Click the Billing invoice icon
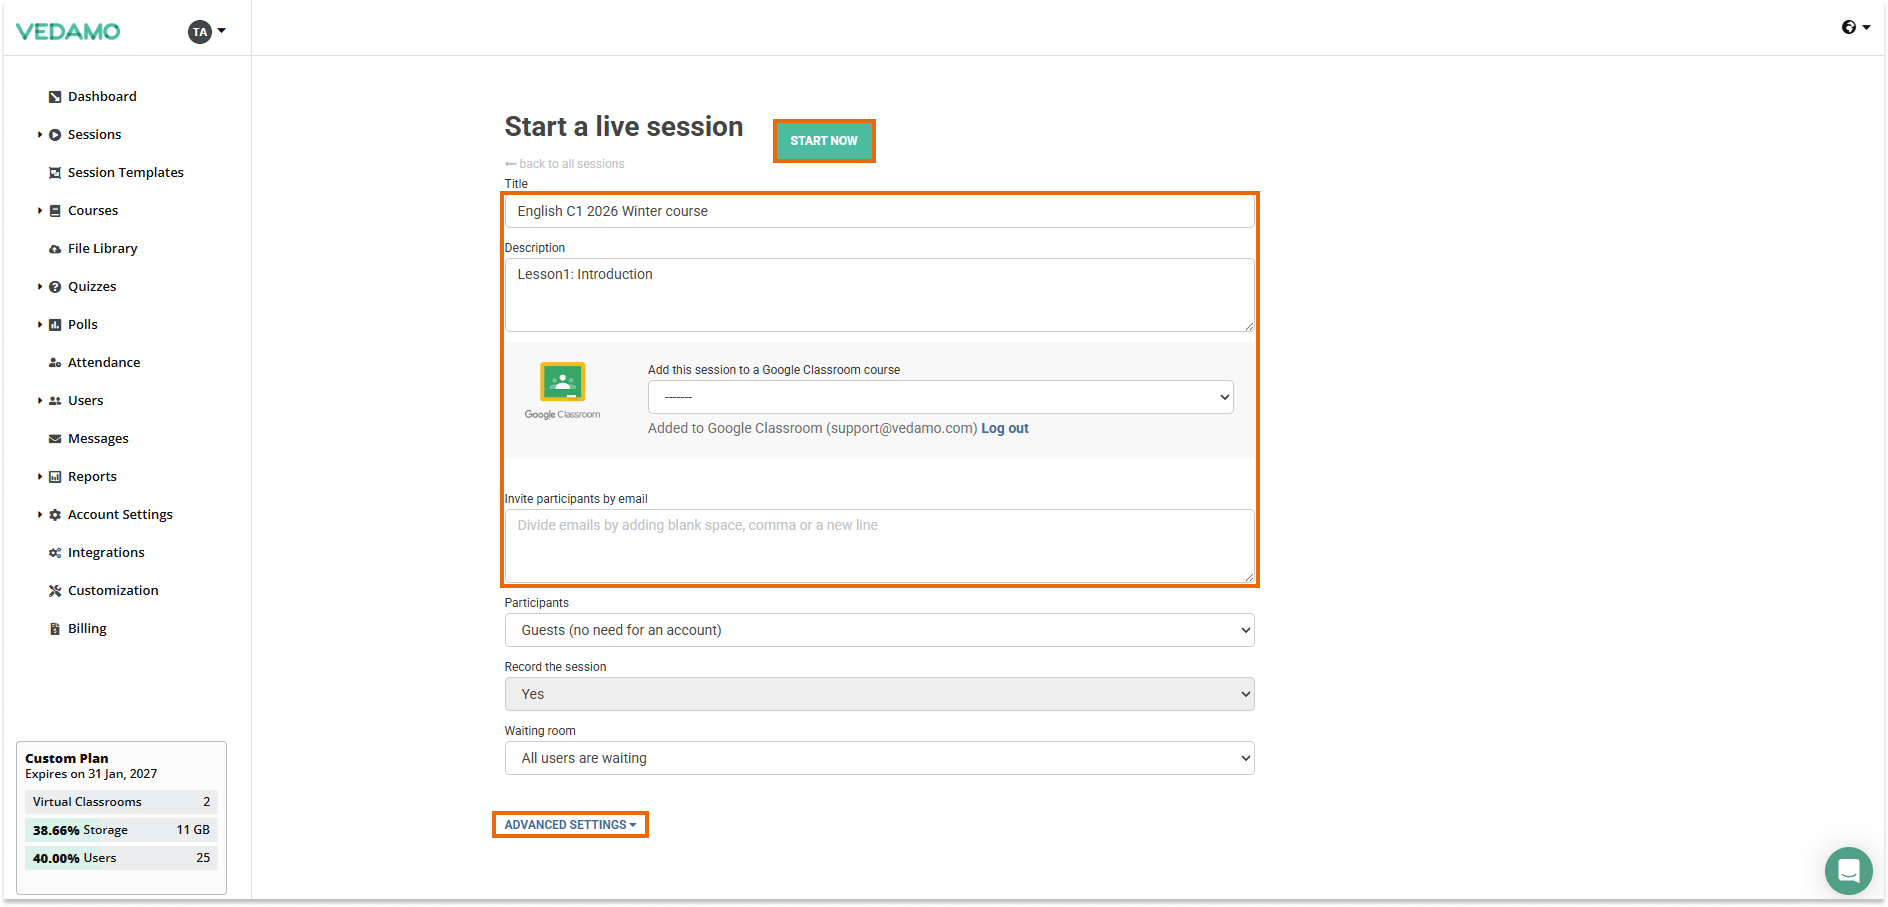This screenshot has height=907, width=1888. point(55,629)
